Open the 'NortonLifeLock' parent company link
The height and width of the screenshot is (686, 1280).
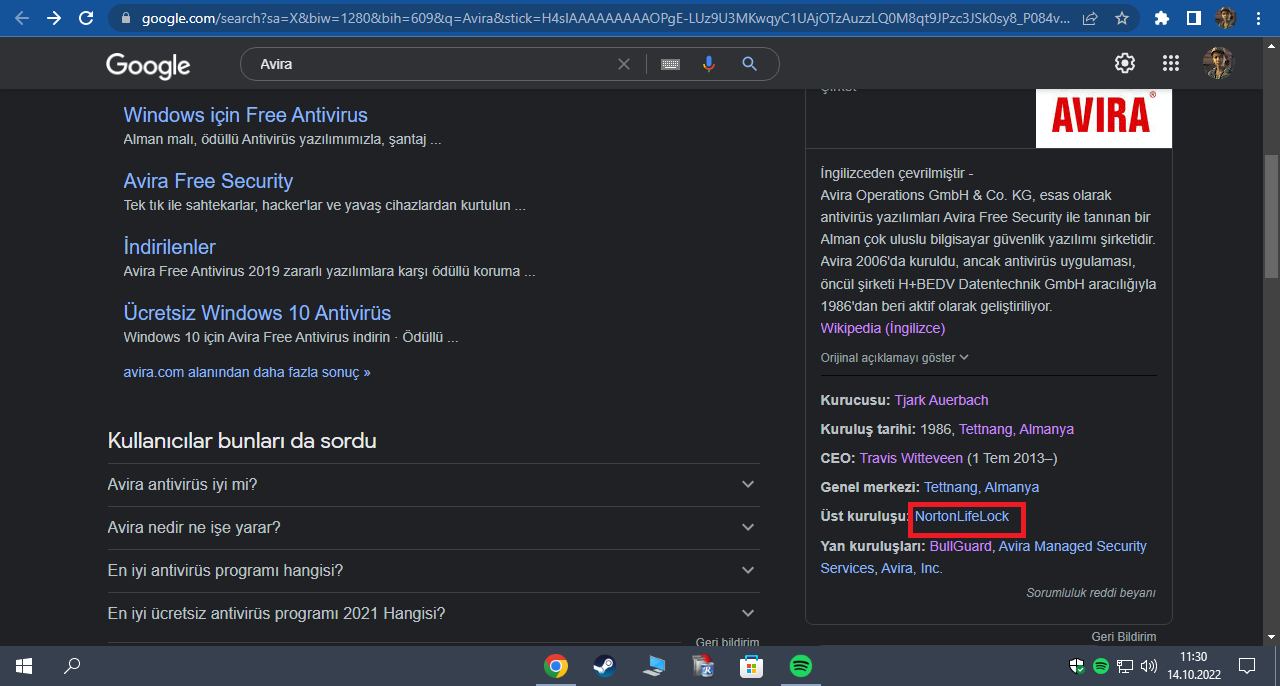(x=962, y=516)
